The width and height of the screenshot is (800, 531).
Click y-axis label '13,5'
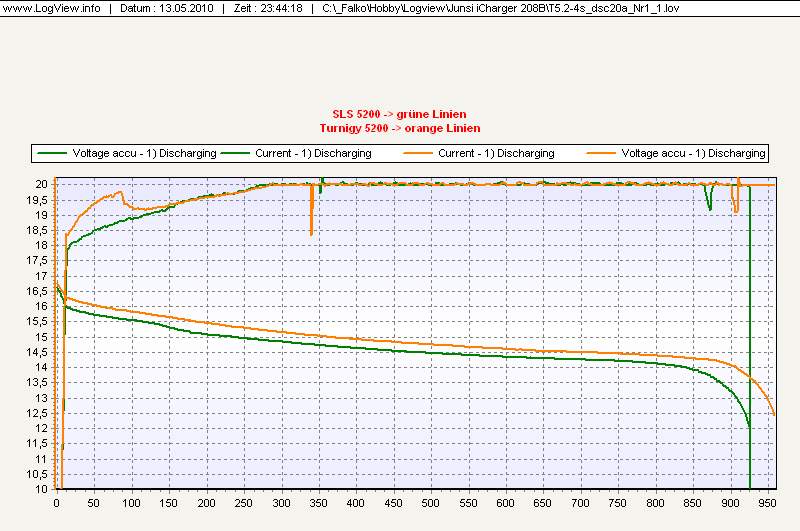[37, 383]
